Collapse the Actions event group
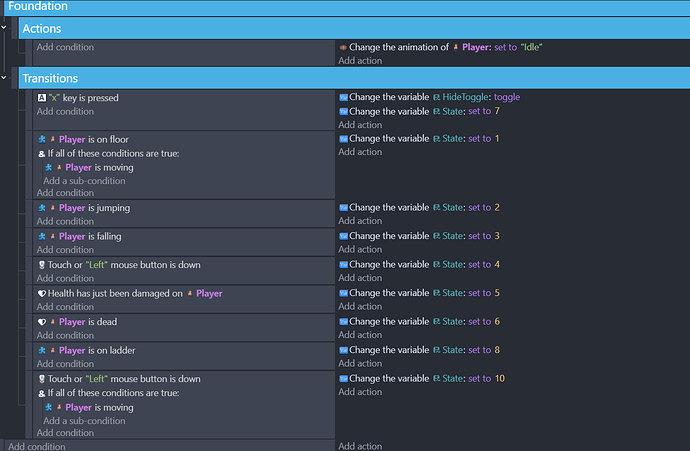This screenshot has width=690, height=451. pyautogui.click(x=4, y=29)
